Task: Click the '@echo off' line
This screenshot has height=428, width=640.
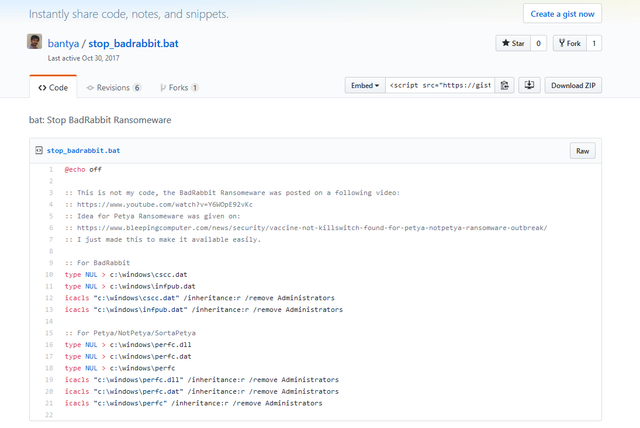Action: (83, 169)
